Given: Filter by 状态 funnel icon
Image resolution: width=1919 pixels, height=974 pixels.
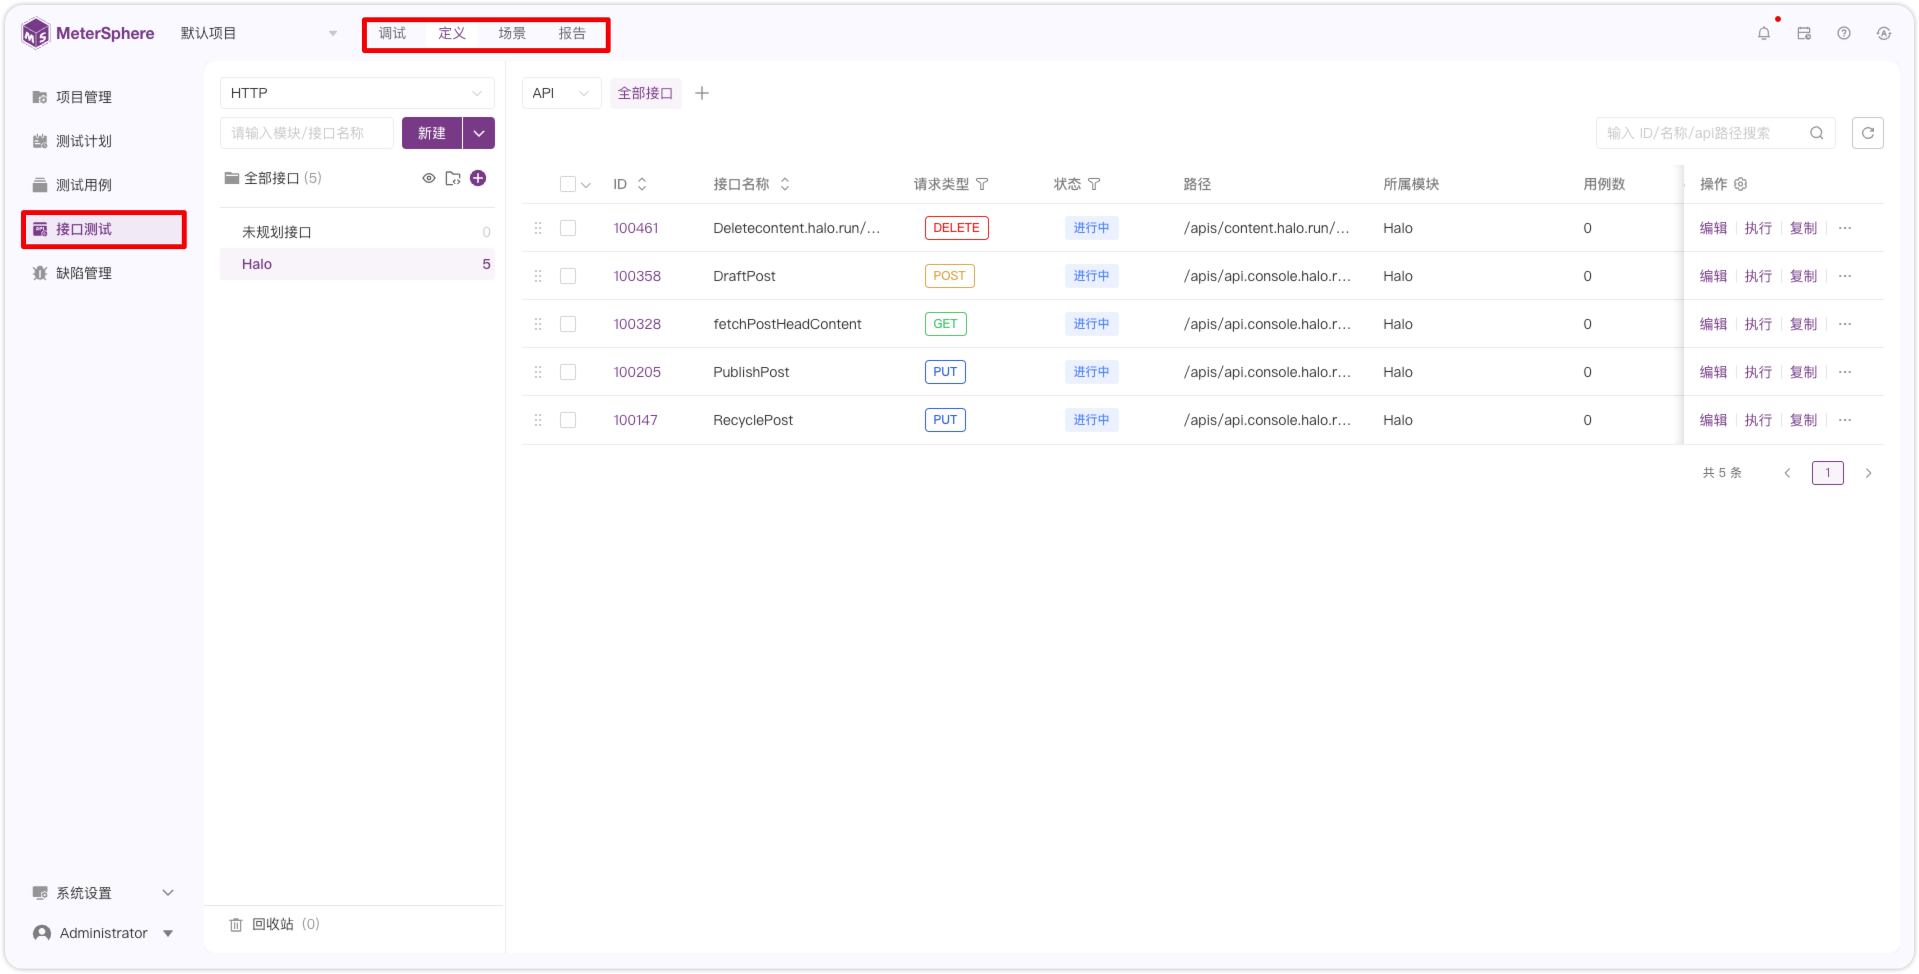Looking at the screenshot, I should (1094, 184).
